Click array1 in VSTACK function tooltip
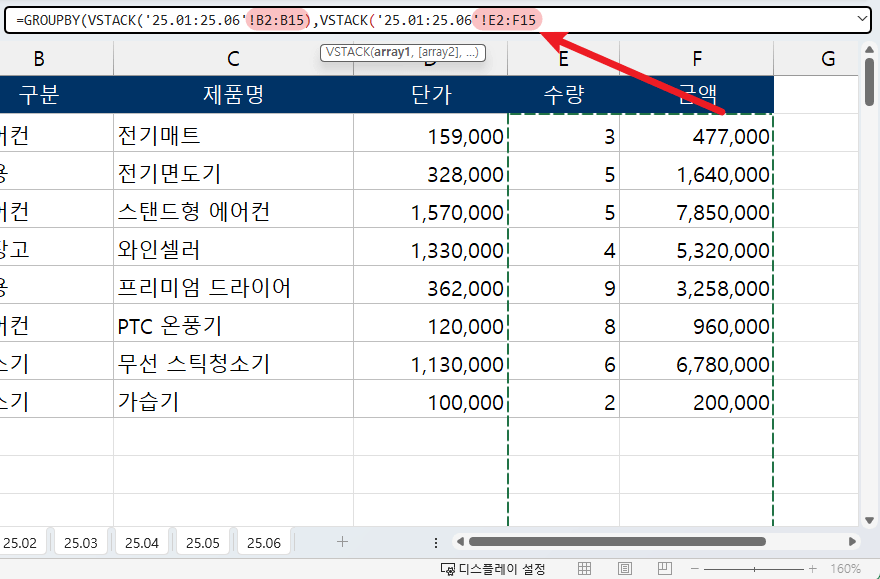This screenshot has width=880, height=579. point(392,52)
